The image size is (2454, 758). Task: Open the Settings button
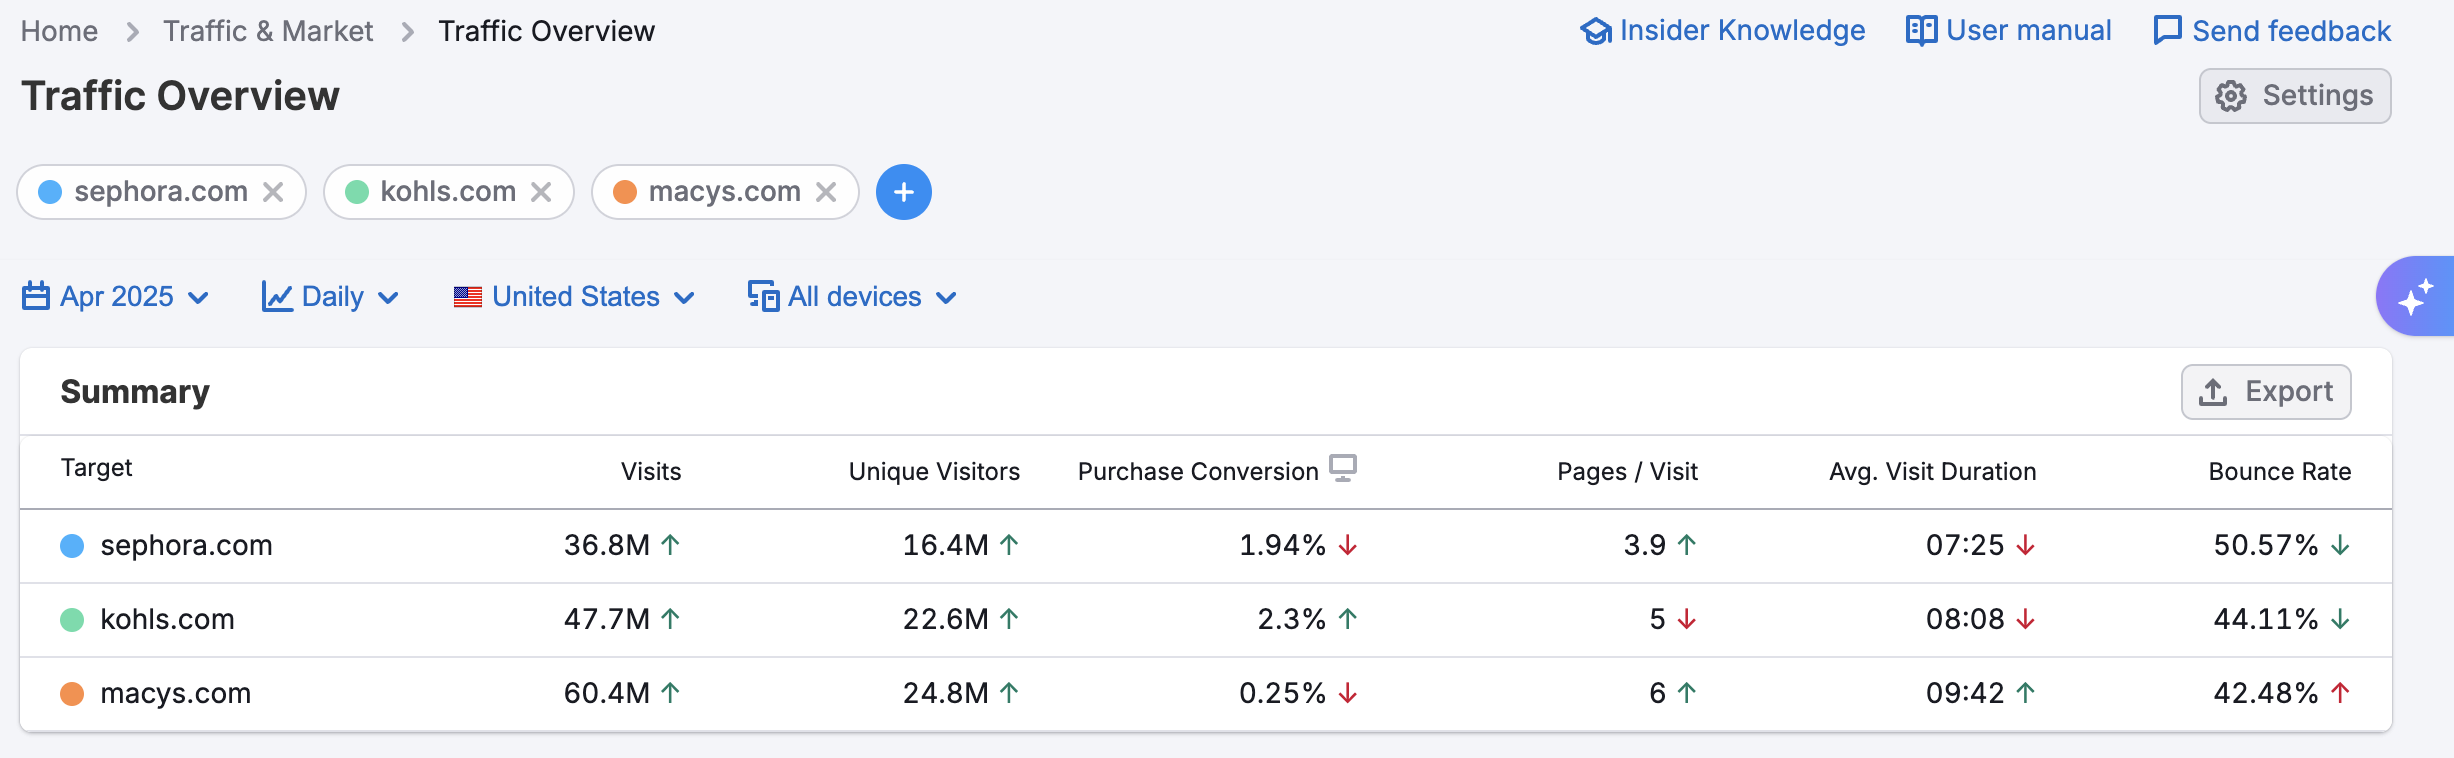2294,96
